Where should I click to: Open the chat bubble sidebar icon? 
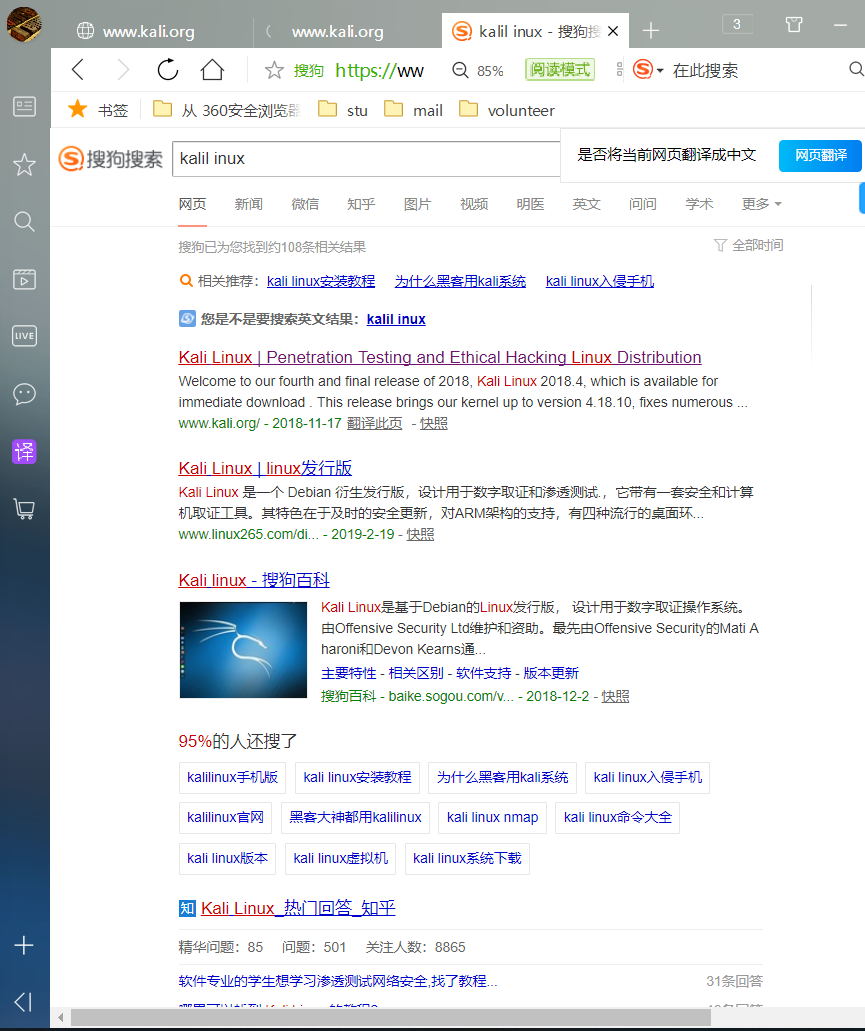[x=24, y=394]
